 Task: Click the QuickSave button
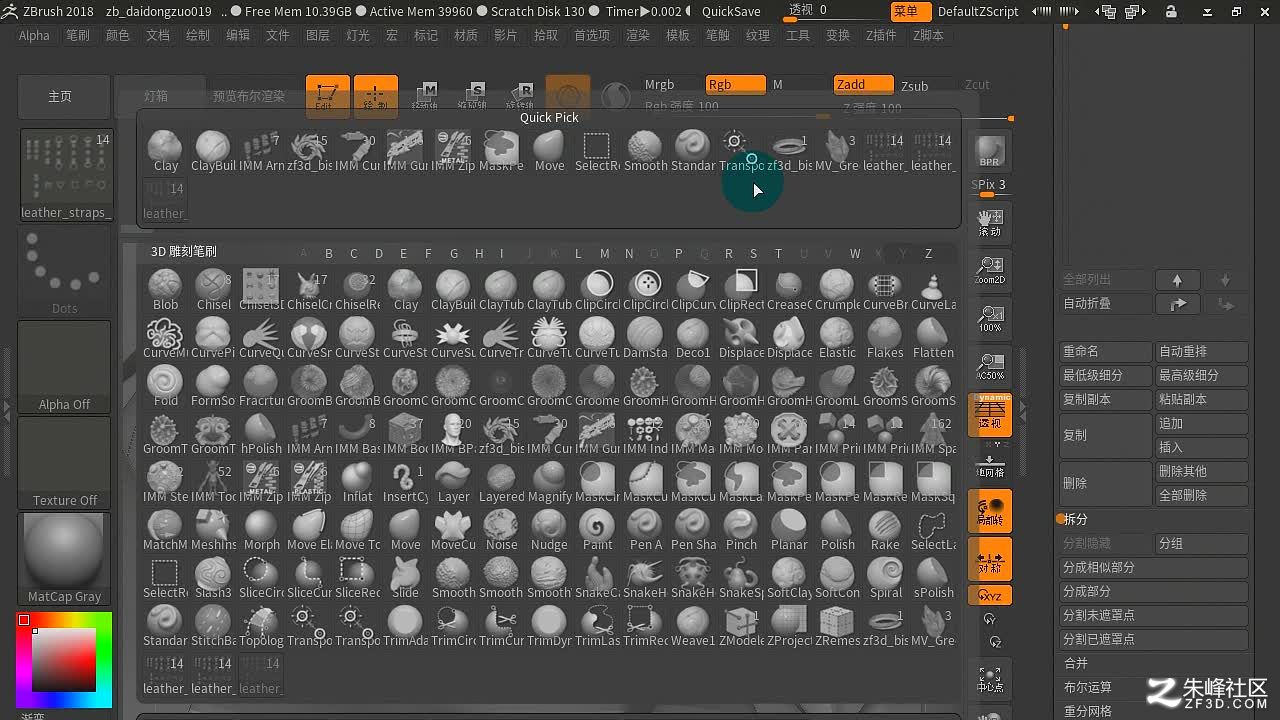pyautogui.click(x=731, y=11)
